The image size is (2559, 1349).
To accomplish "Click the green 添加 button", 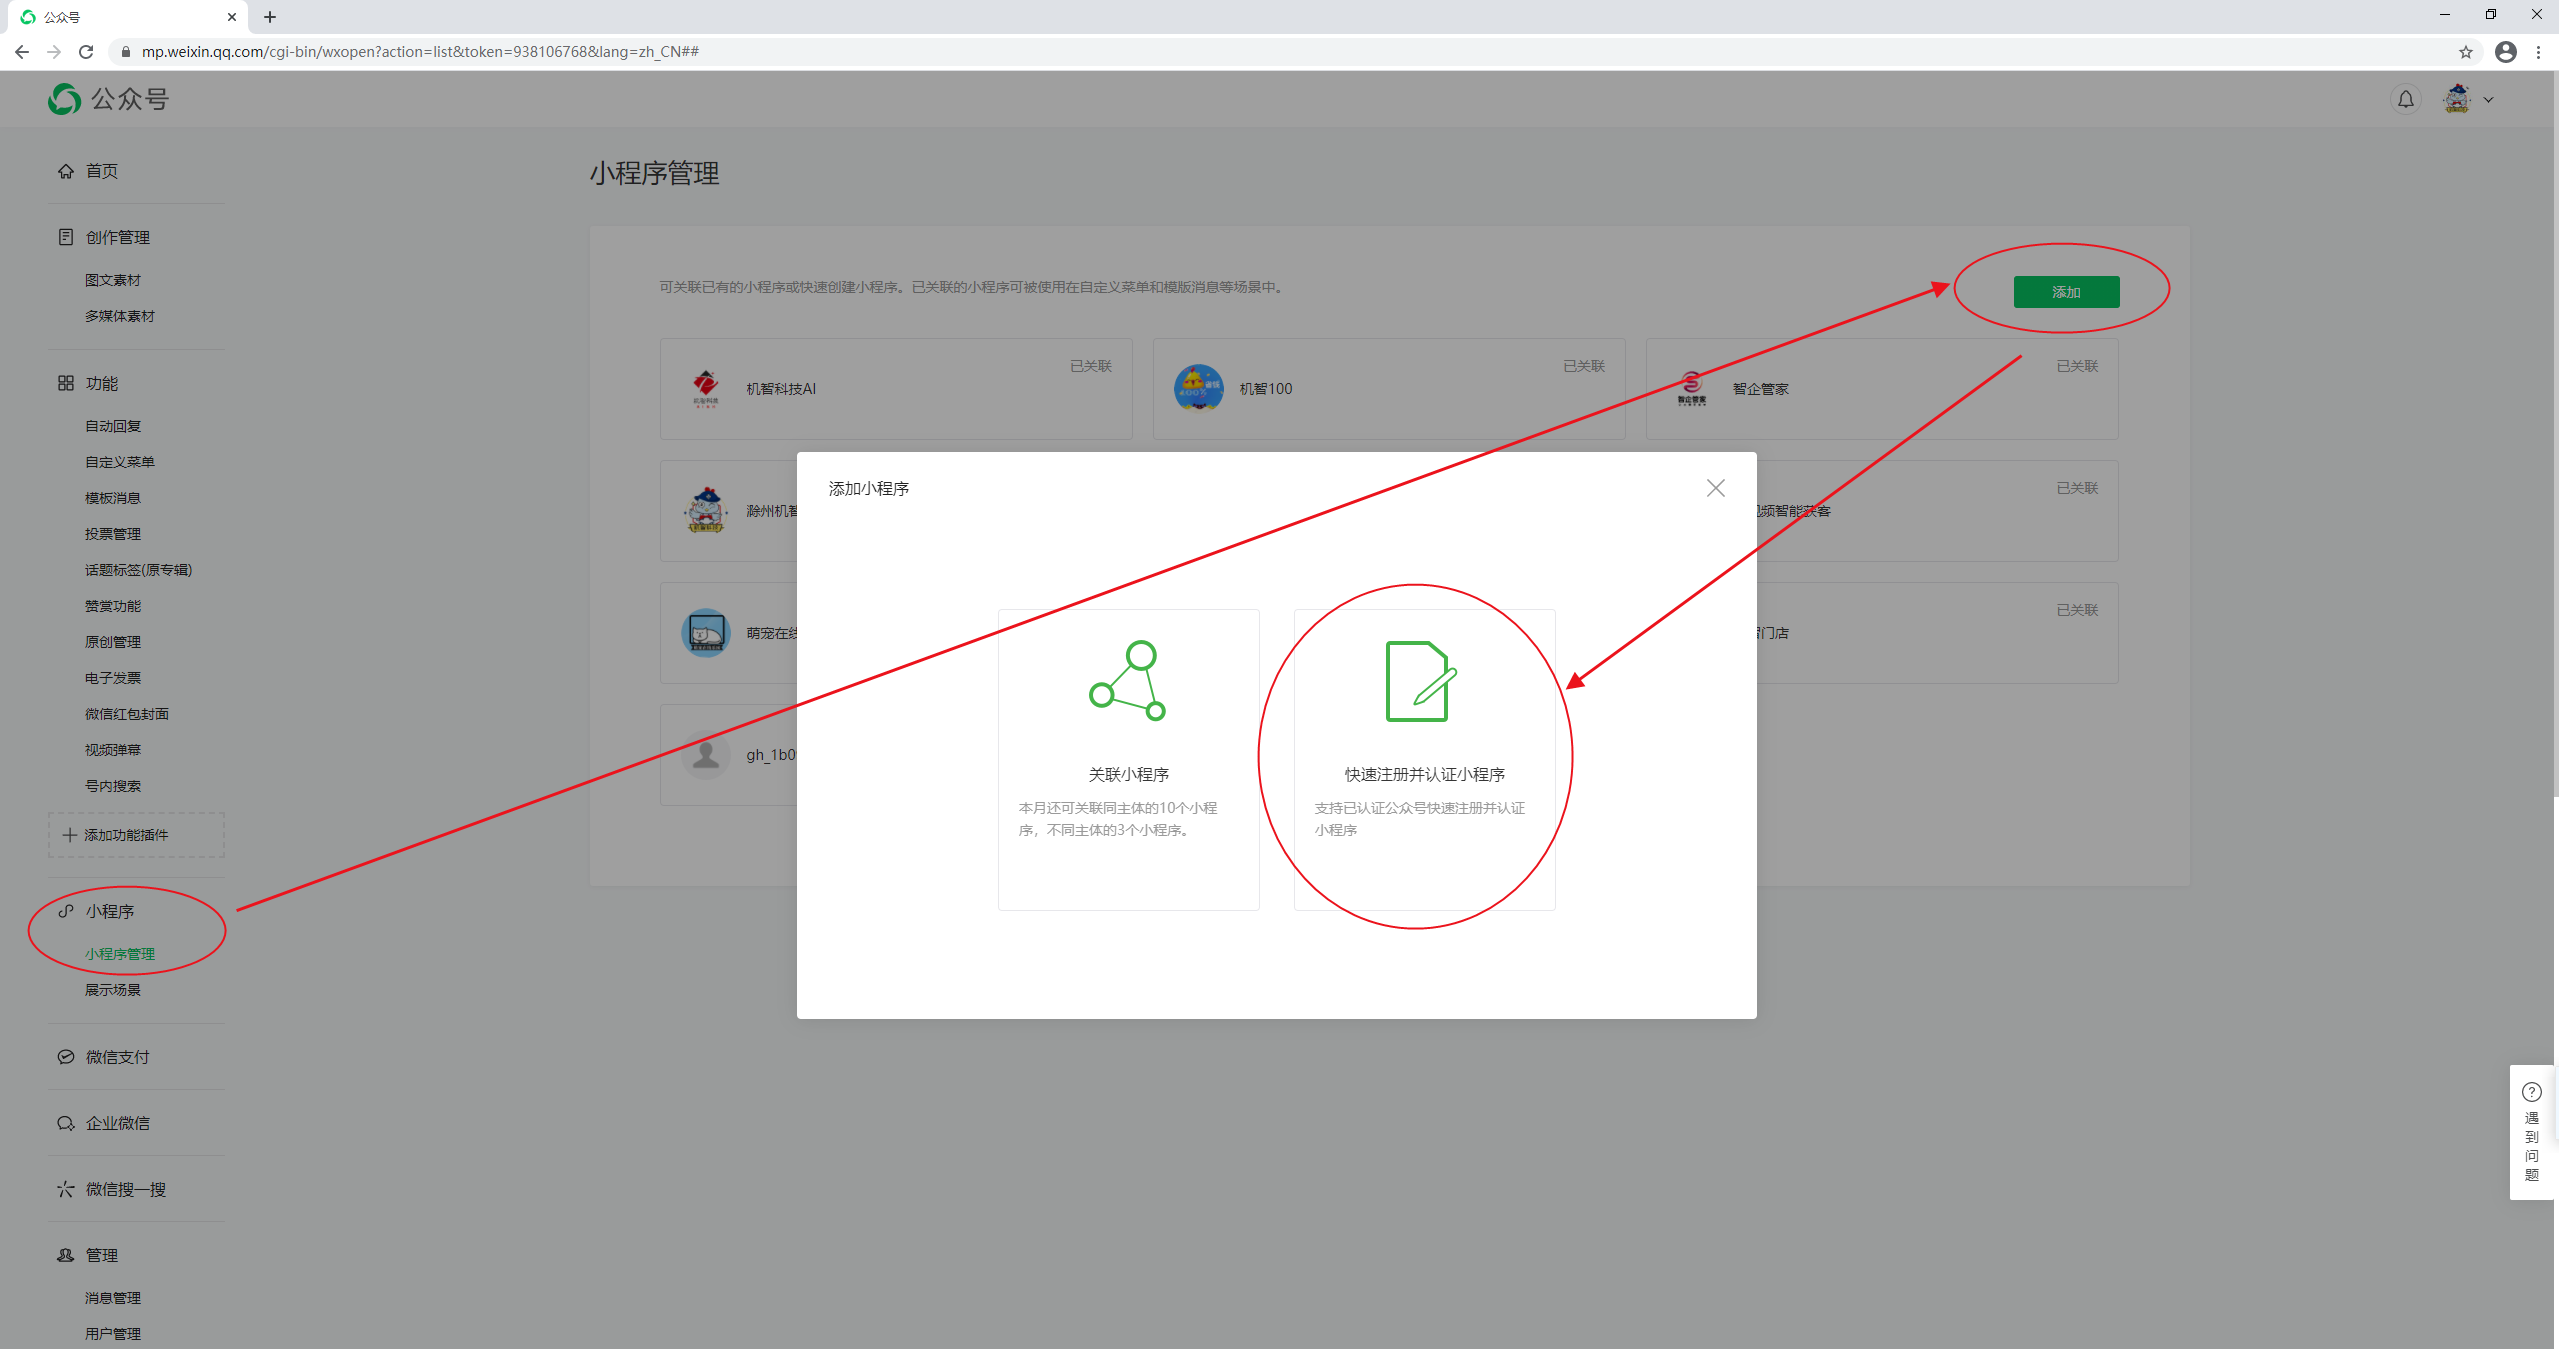I will point(2066,292).
